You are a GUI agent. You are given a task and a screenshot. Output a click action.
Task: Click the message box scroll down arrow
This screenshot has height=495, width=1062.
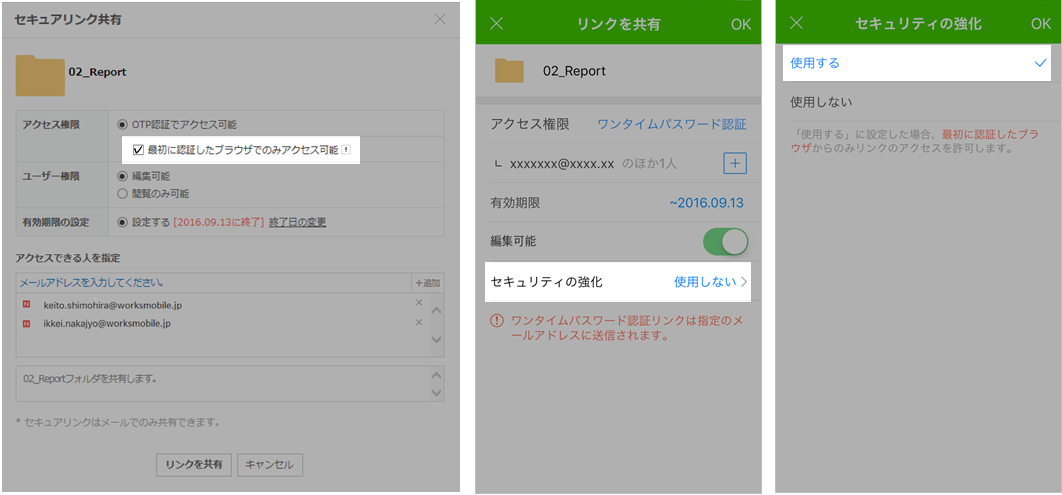437,393
